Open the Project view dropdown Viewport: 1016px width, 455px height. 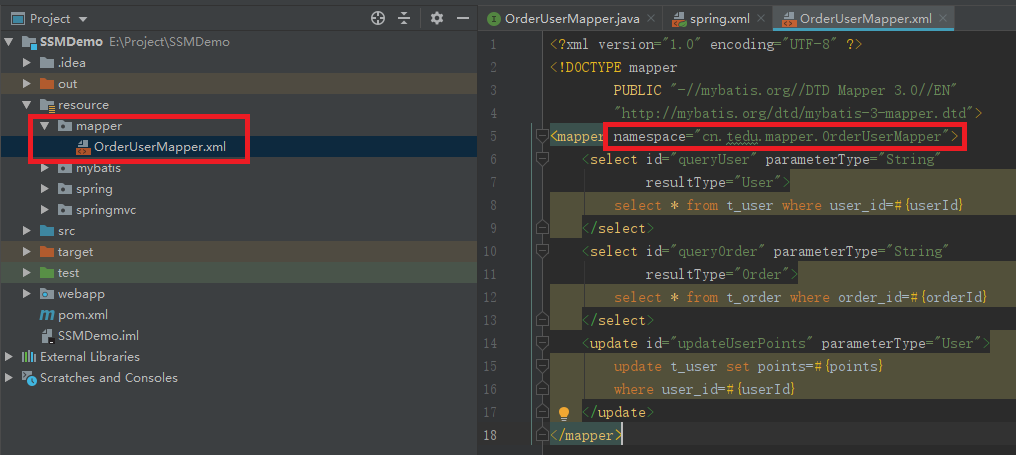coord(82,19)
